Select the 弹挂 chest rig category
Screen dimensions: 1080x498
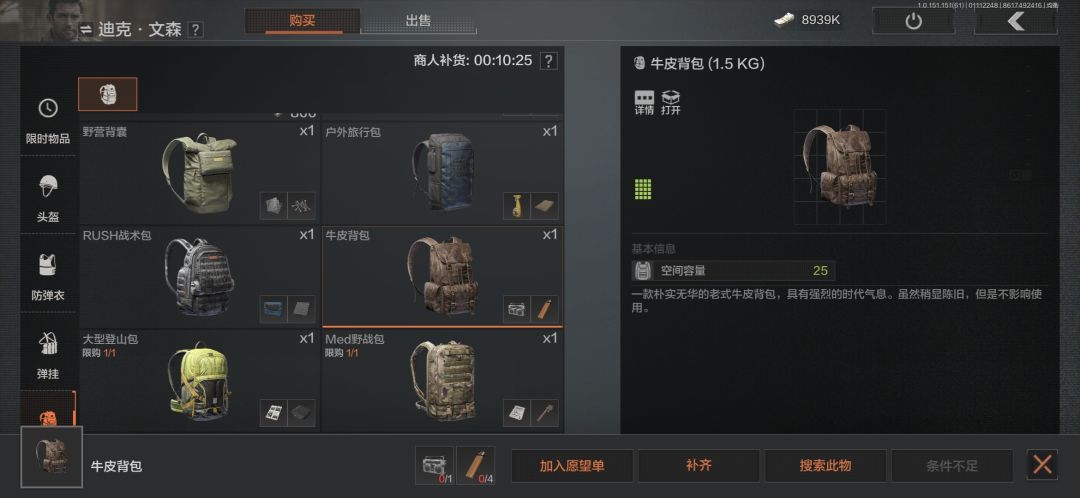click(48, 354)
